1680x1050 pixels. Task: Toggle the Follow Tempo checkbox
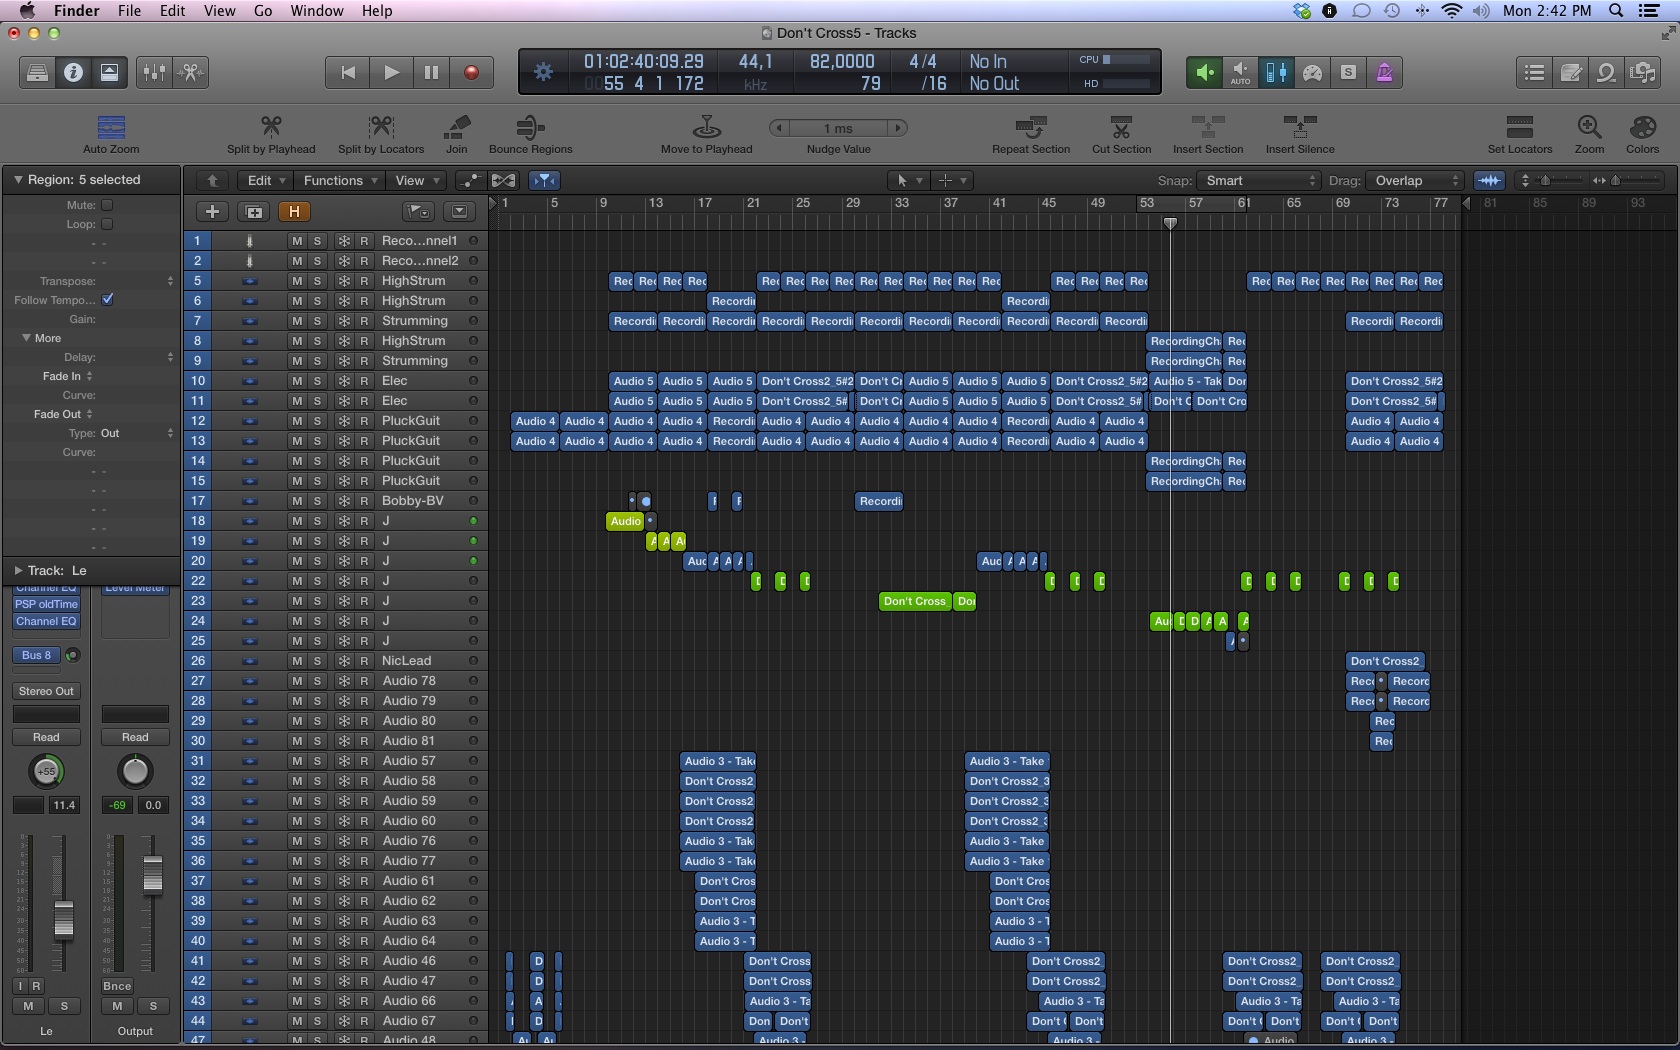[108, 299]
